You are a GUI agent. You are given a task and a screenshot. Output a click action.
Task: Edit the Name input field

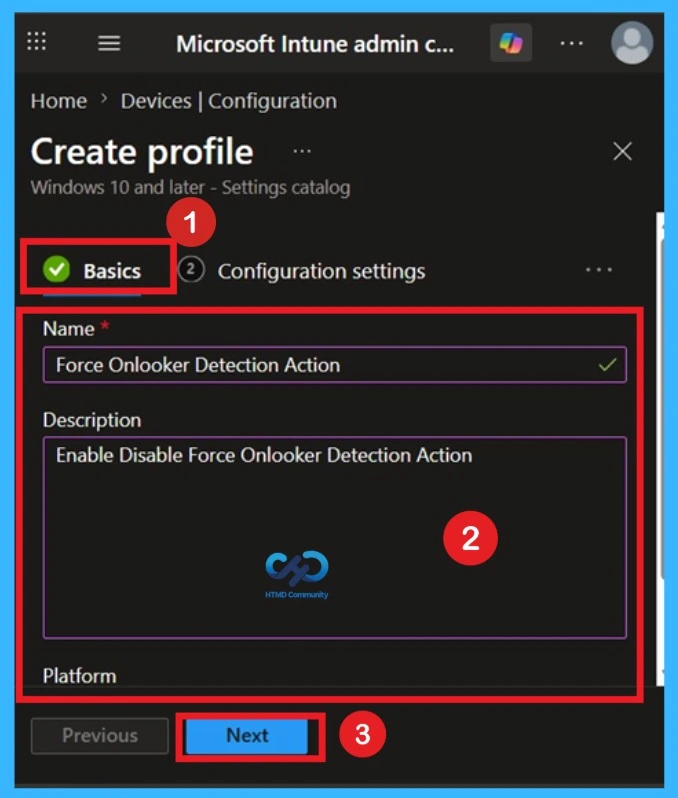(334, 364)
